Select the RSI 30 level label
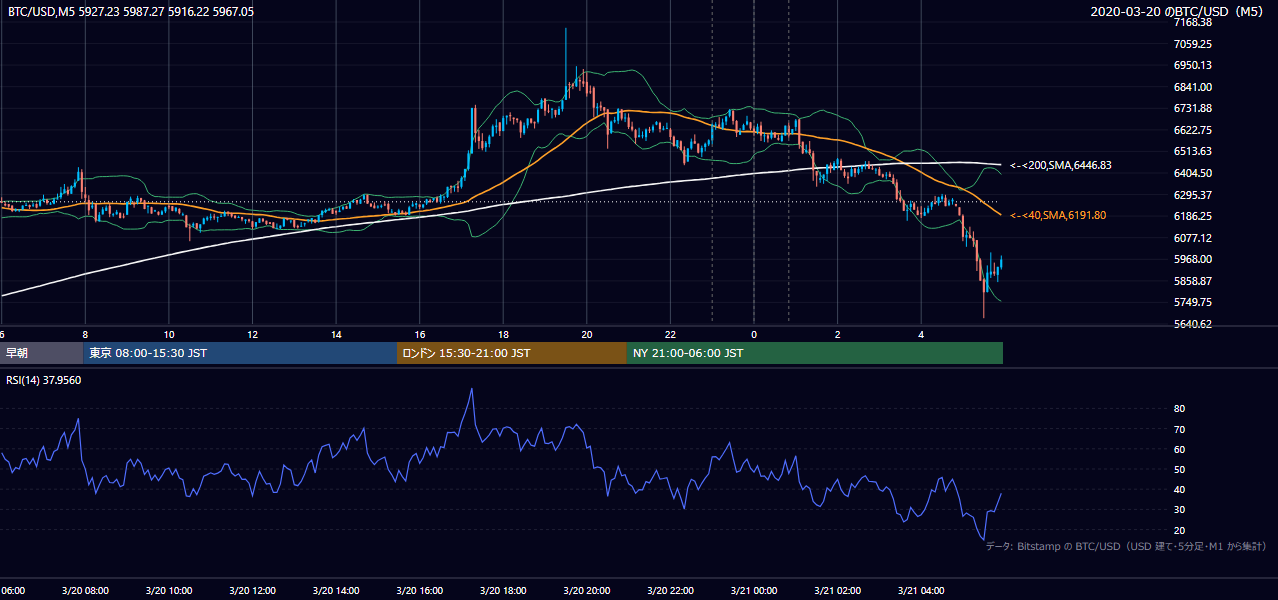1278x600 pixels. point(1179,510)
